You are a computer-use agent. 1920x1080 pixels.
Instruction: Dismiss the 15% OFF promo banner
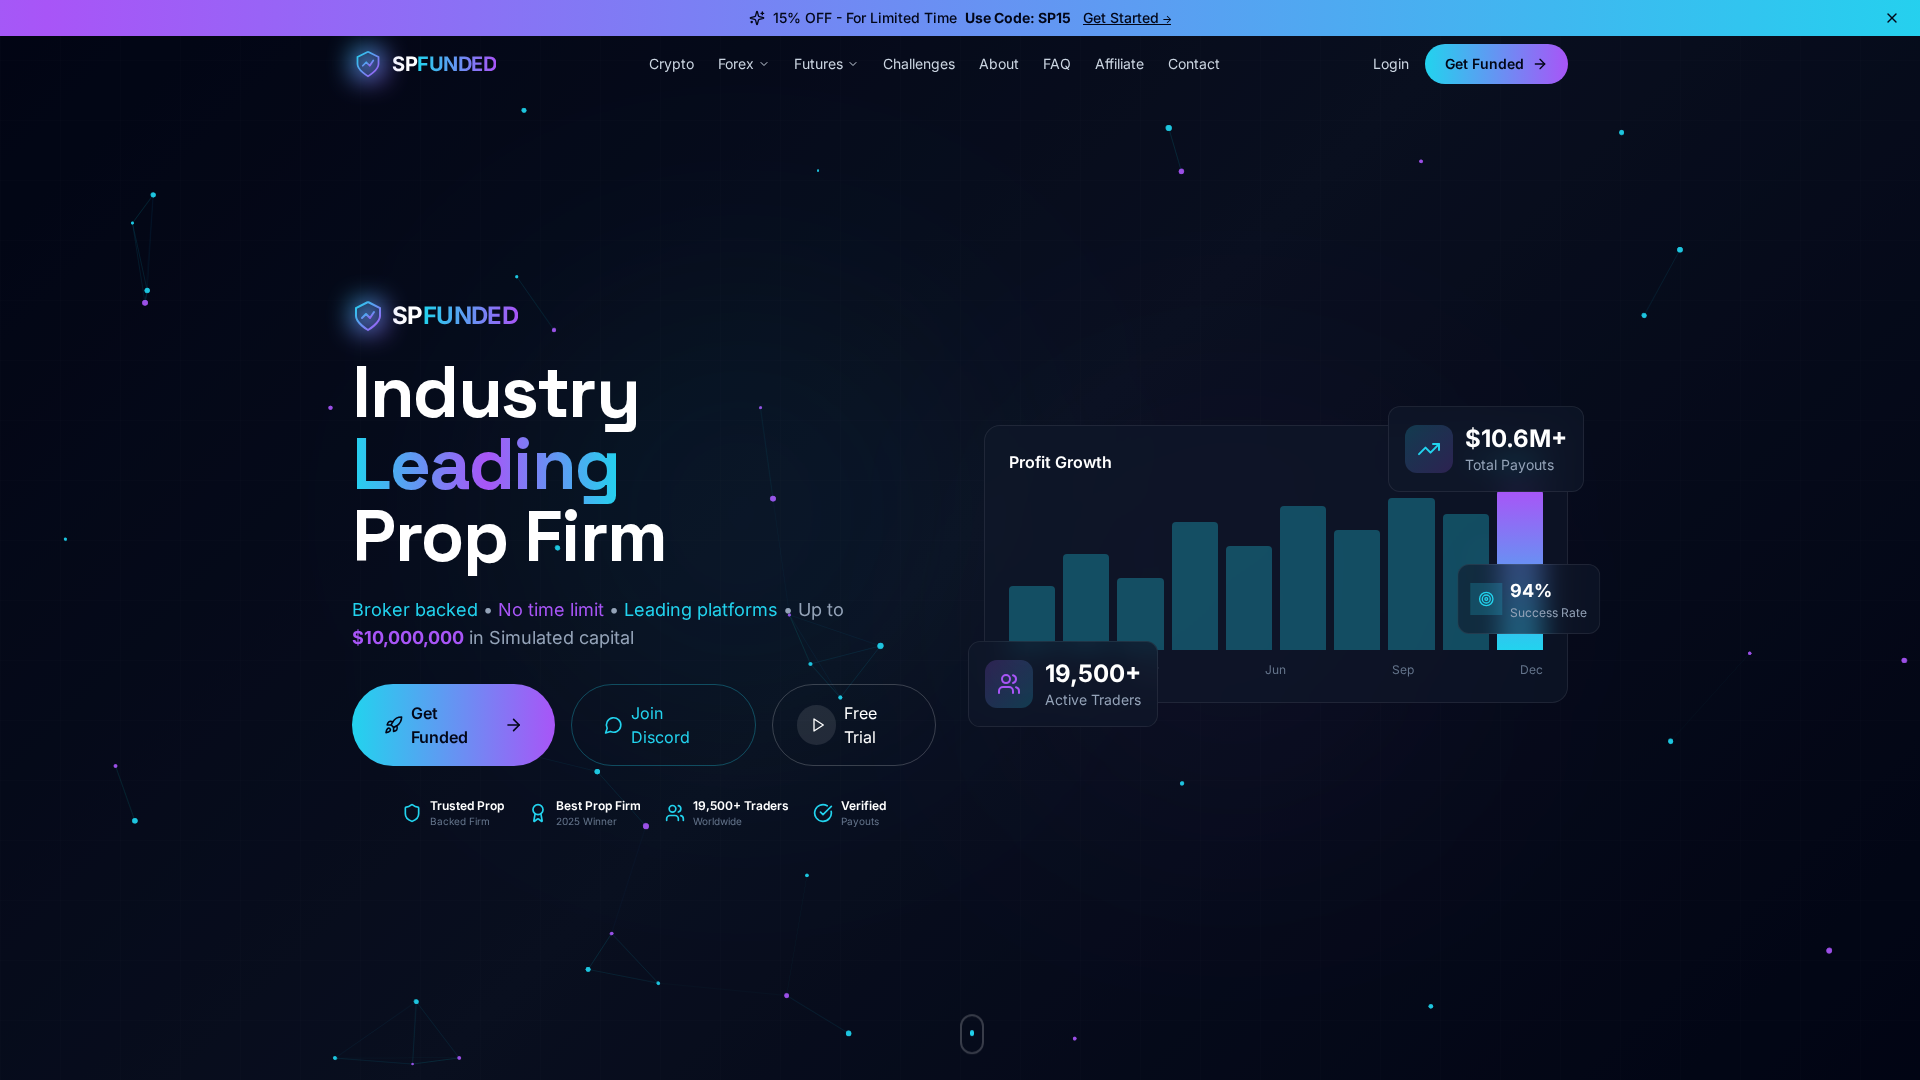pyautogui.click(x=1892, y=18)
